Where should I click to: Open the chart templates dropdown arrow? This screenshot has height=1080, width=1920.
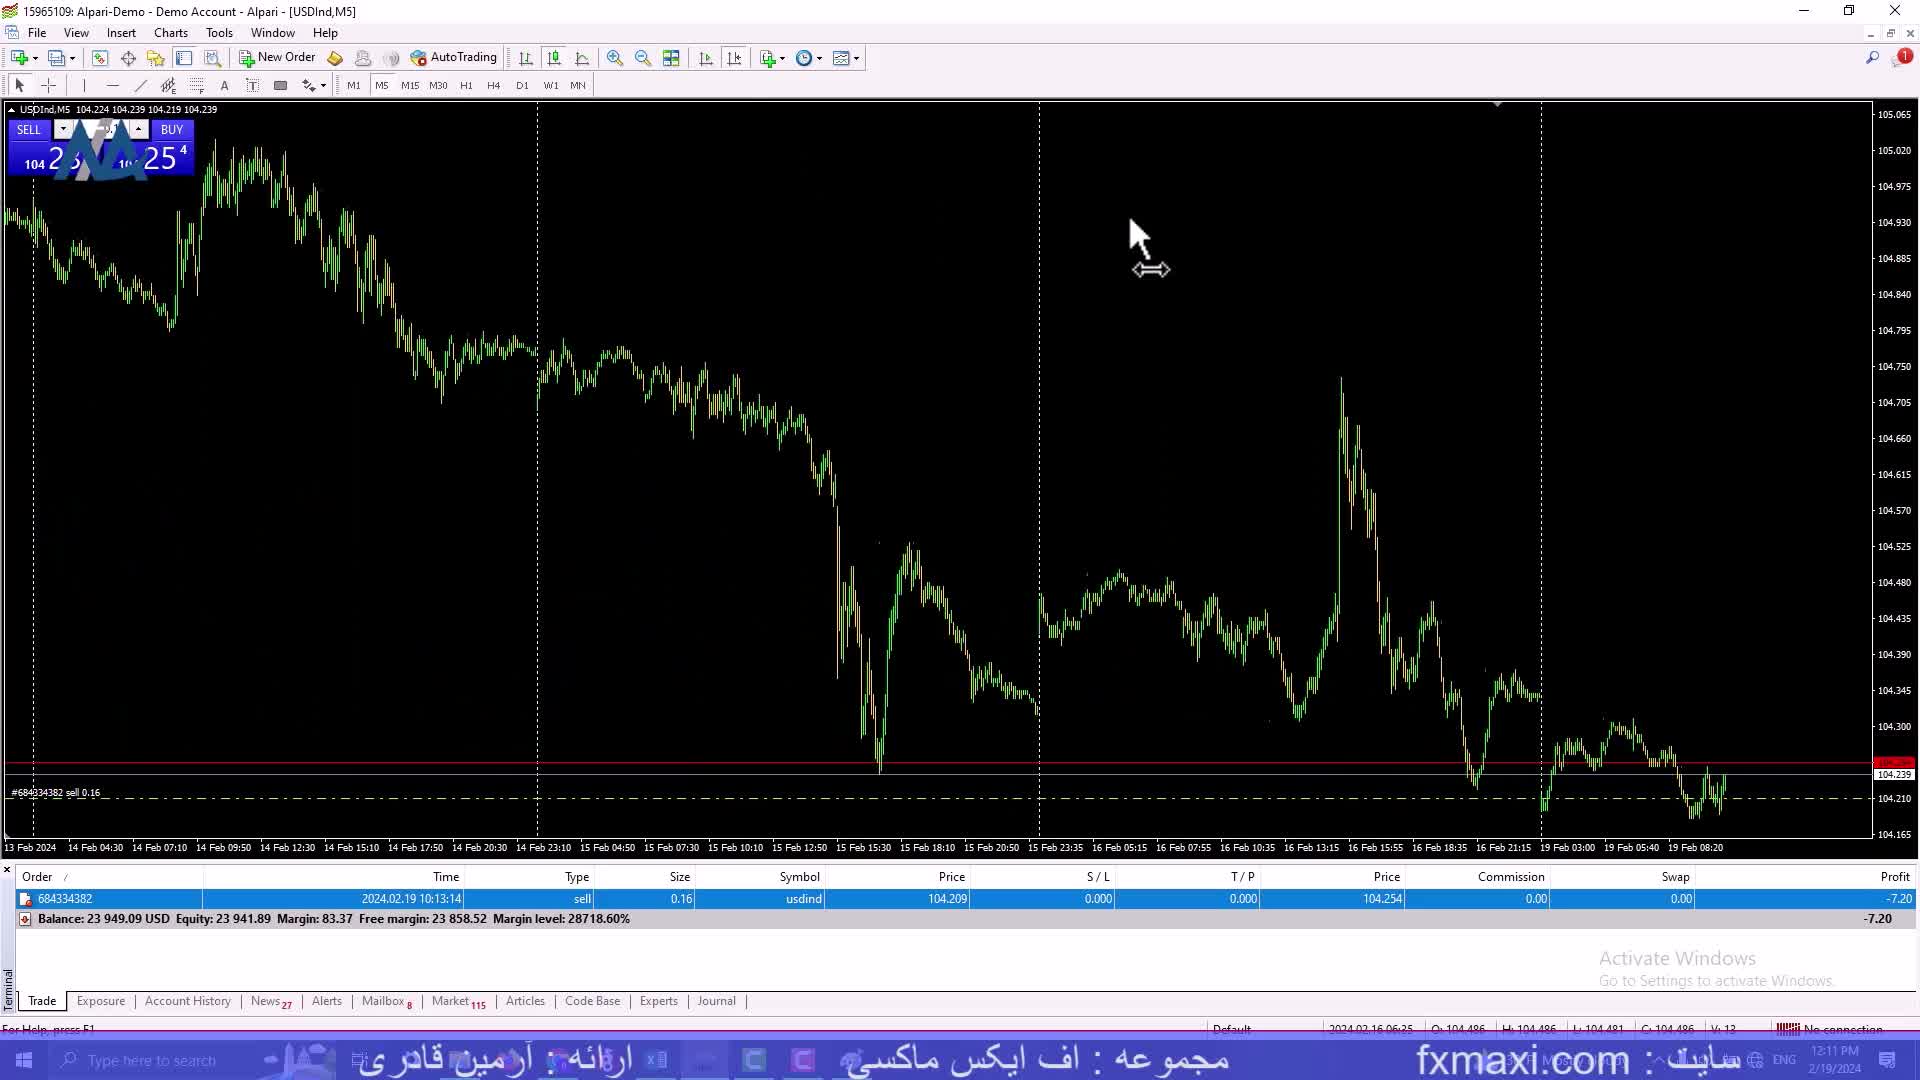coord(857,58)
